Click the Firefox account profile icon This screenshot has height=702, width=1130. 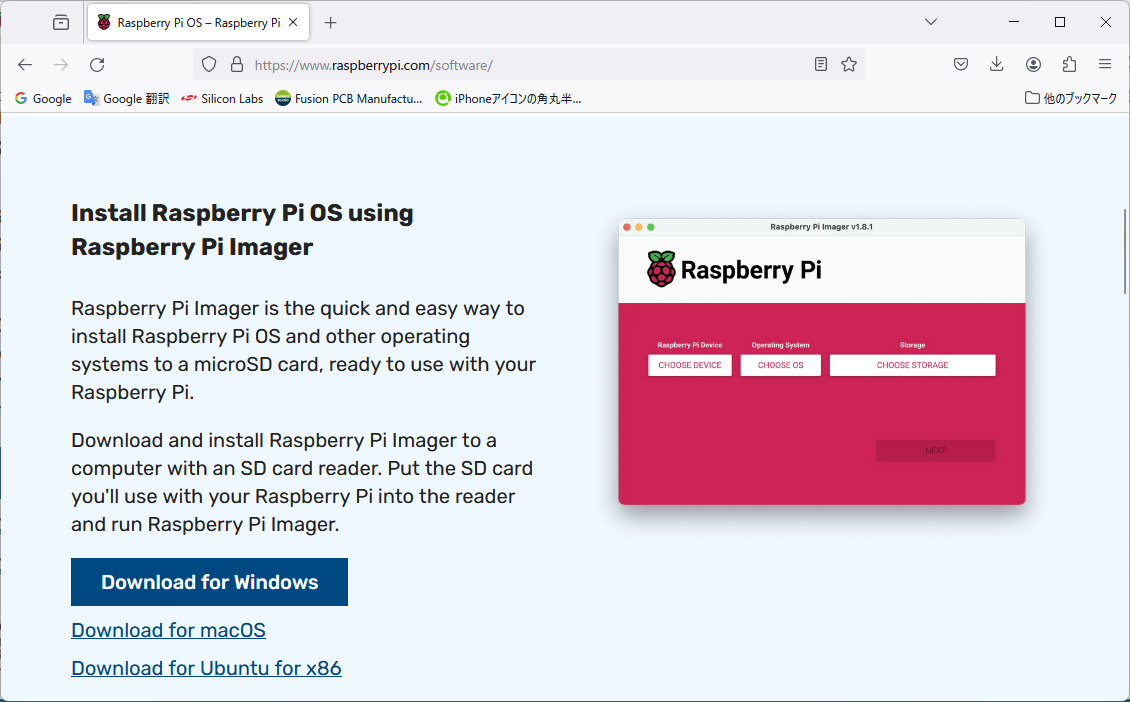pyautogui.click(x=1032, y=64)
